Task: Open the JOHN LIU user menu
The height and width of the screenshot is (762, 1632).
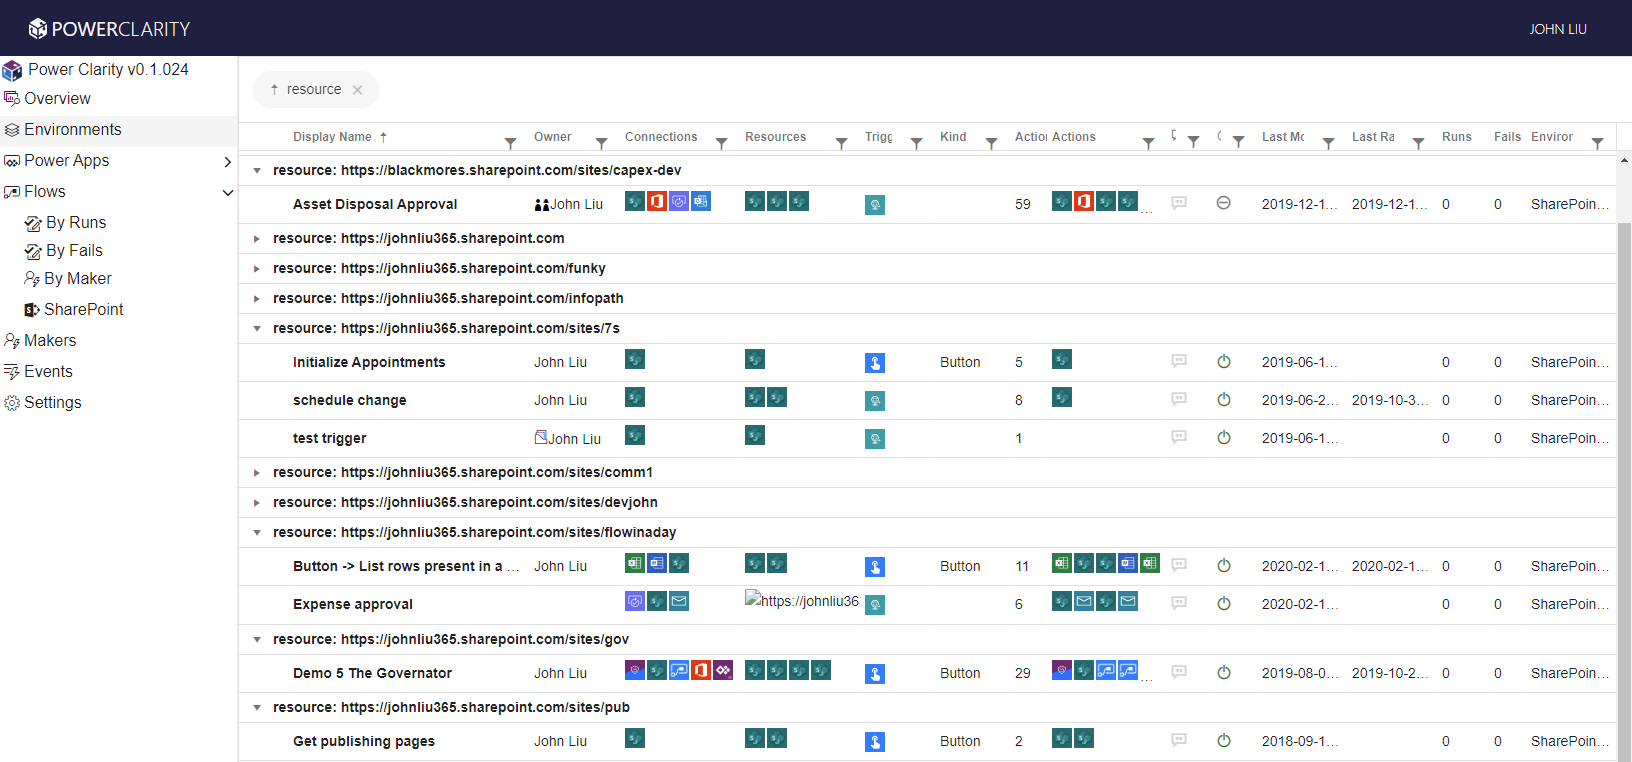Action: pyautogui.click(x=1557, y=29)
